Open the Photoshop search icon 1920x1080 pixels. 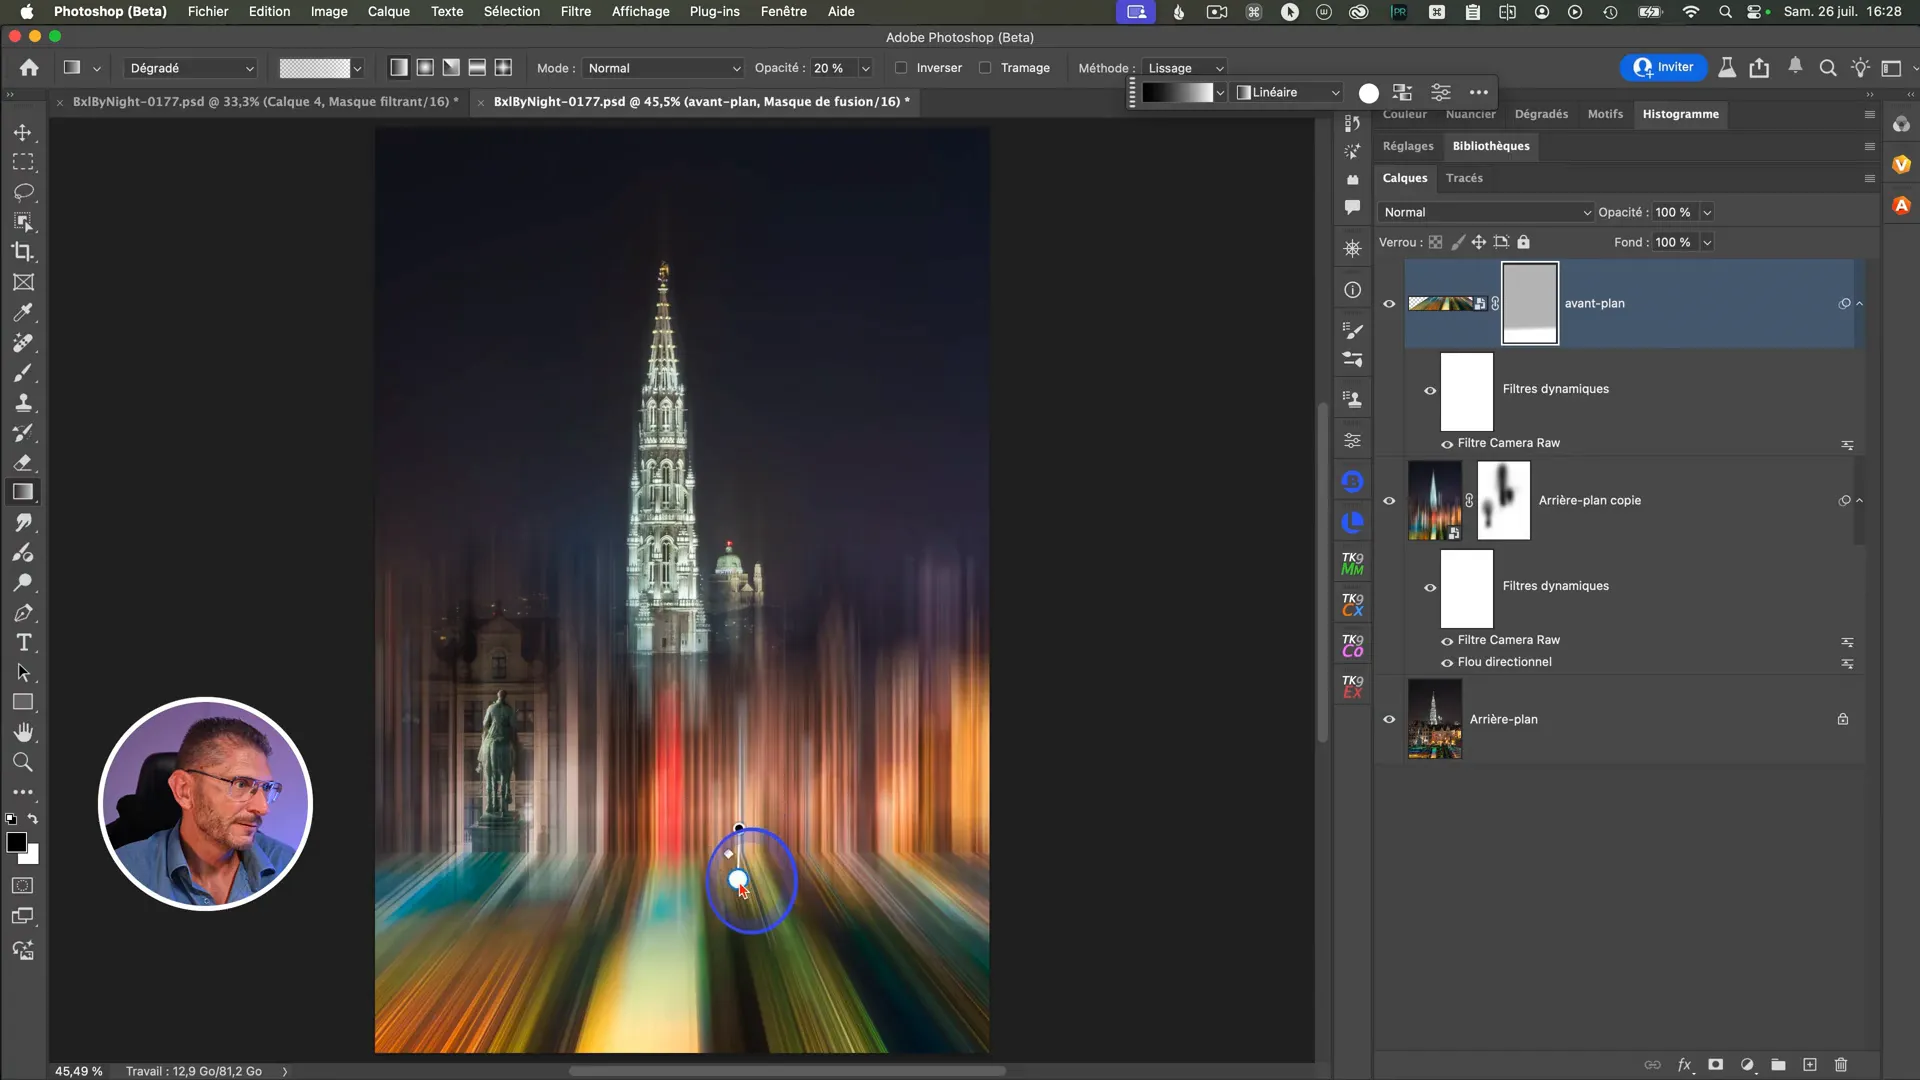[x=1827, y=67]
